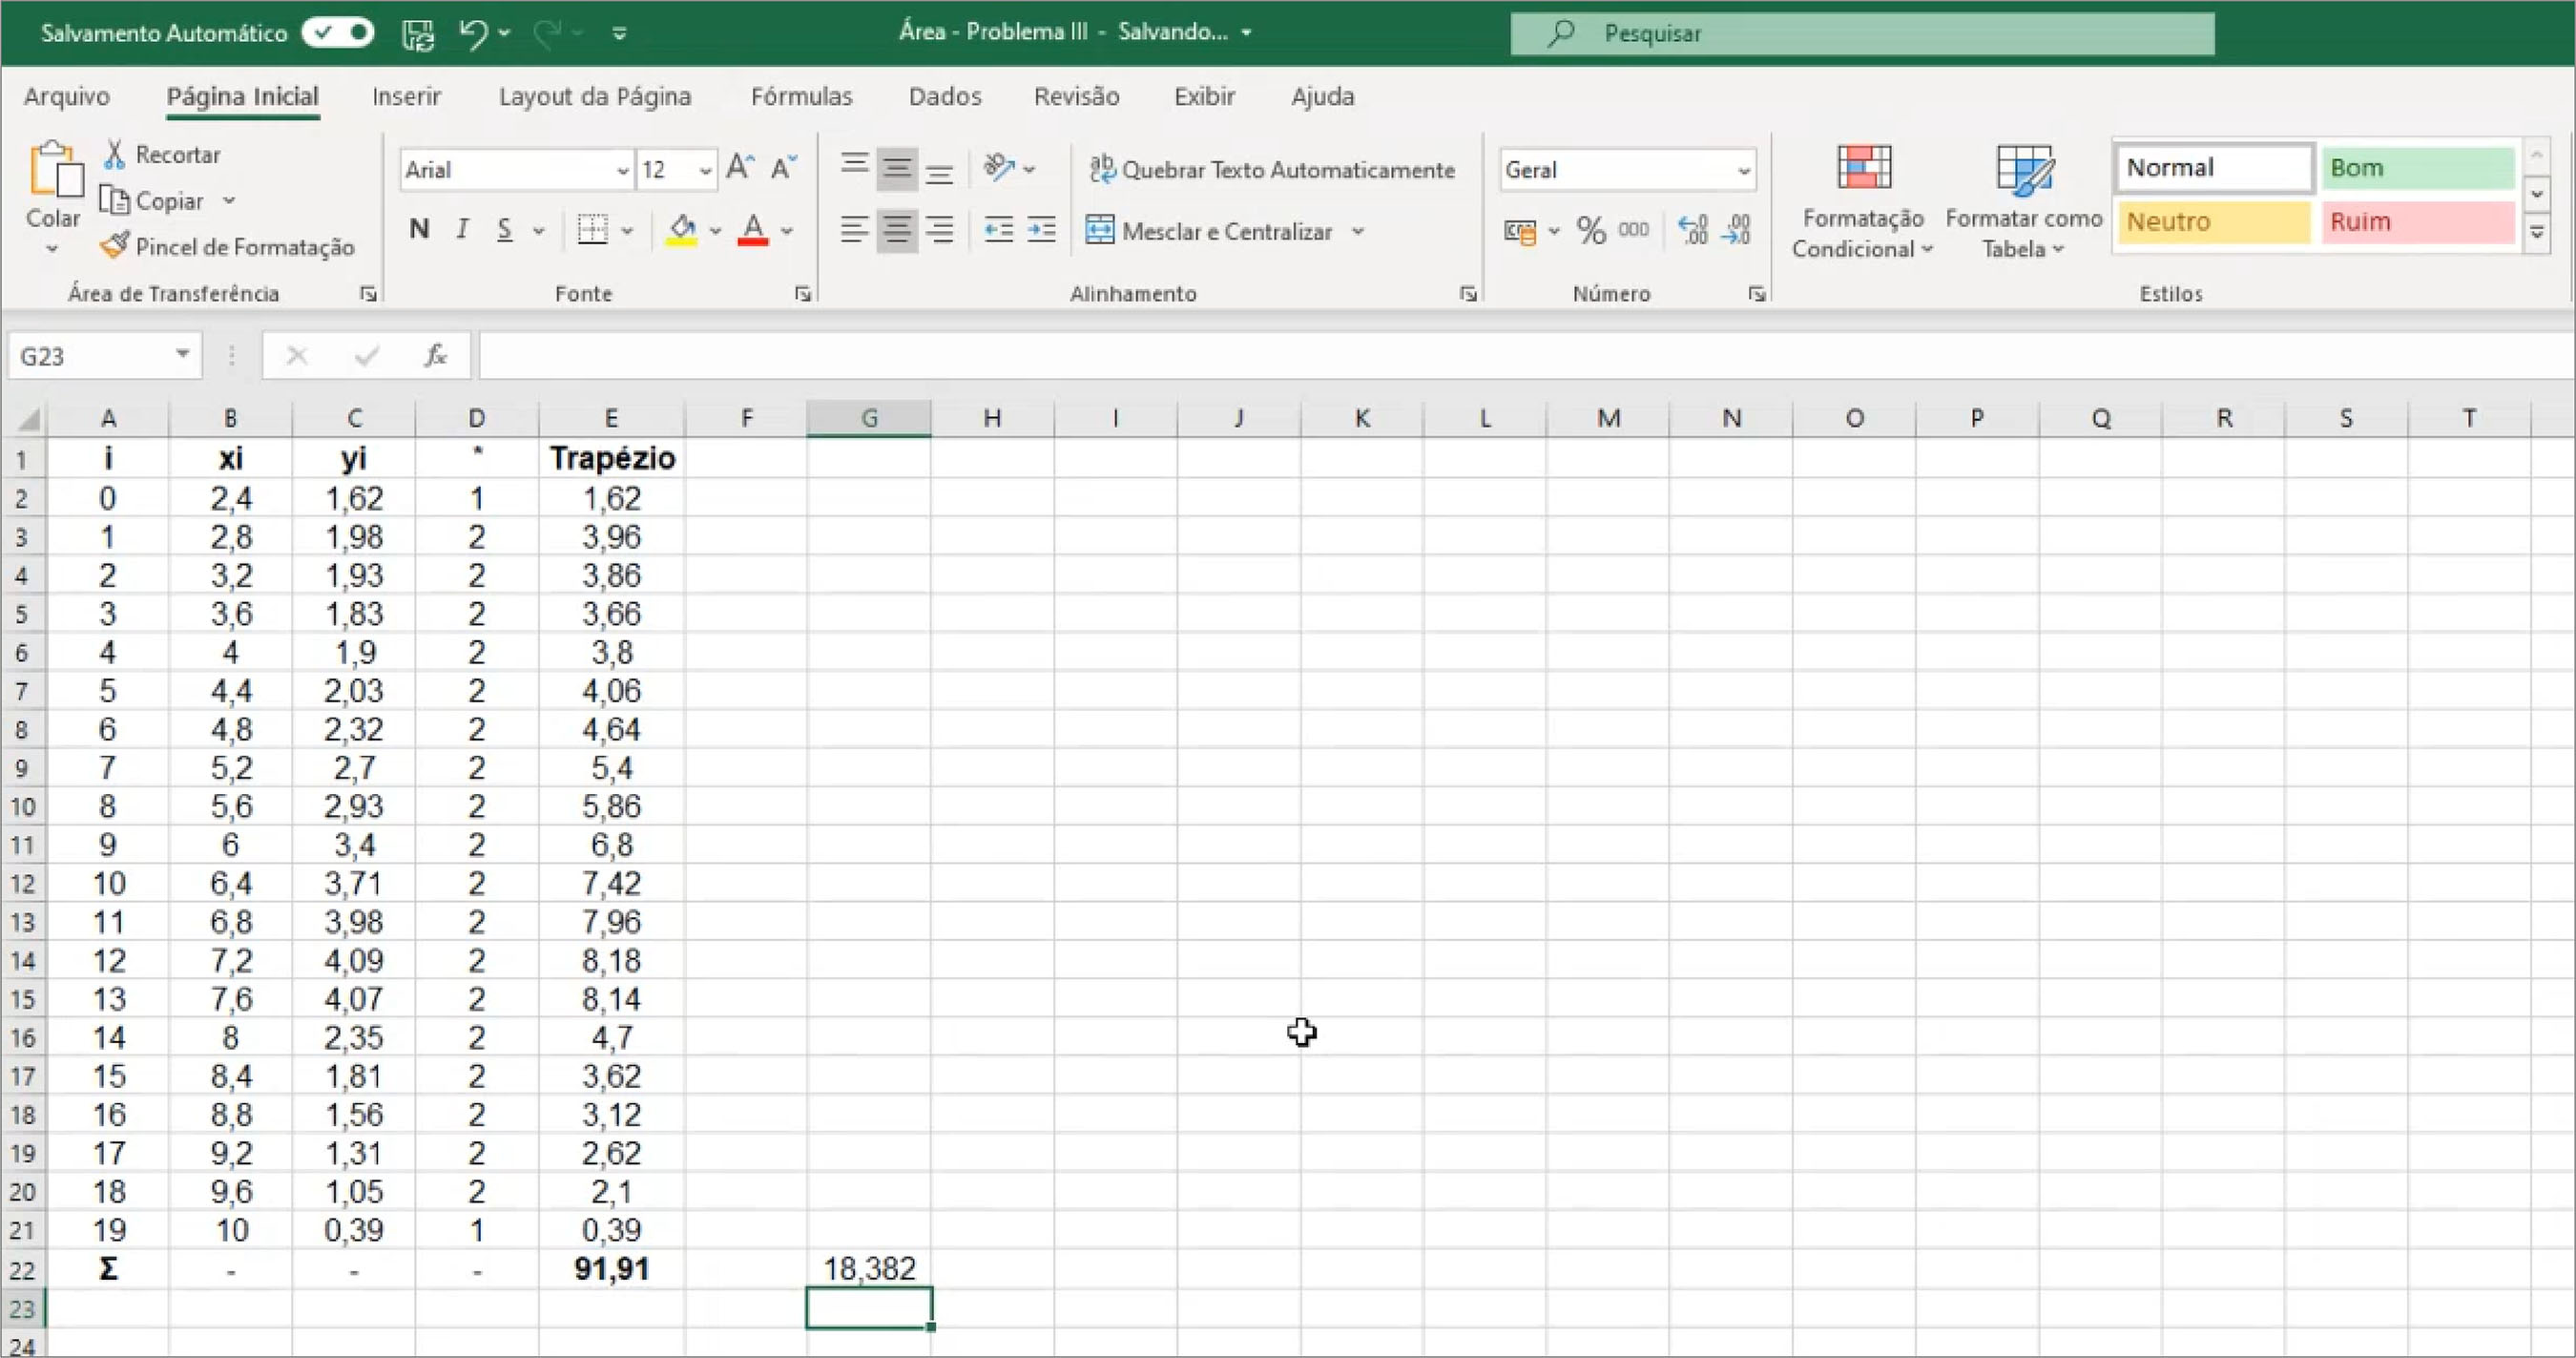Click Quebrar Texto Automaticamente button

click(1272, 170)
